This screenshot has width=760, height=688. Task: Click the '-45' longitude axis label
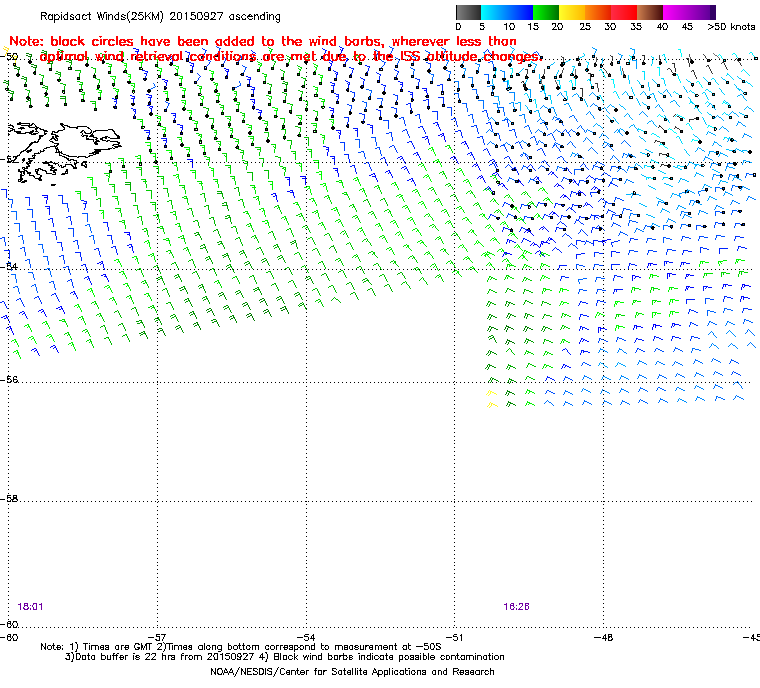(751, 637)
